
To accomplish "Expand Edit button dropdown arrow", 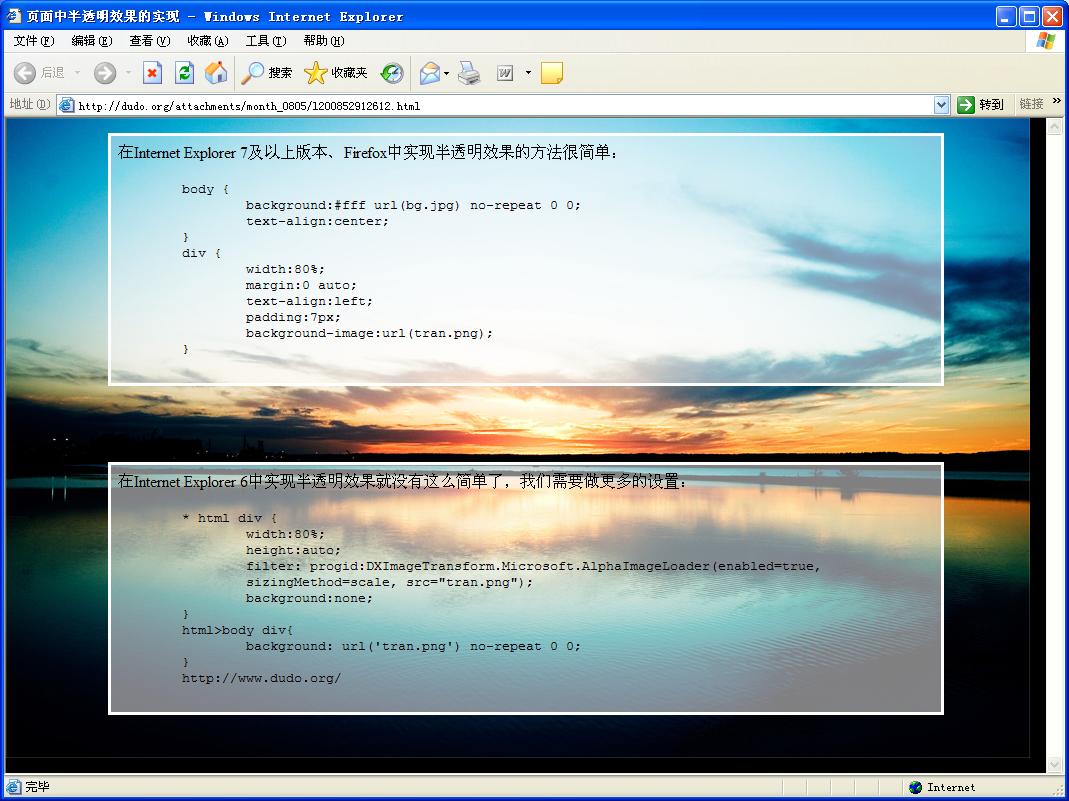I will pyautogui.click(x=528, y=73).
